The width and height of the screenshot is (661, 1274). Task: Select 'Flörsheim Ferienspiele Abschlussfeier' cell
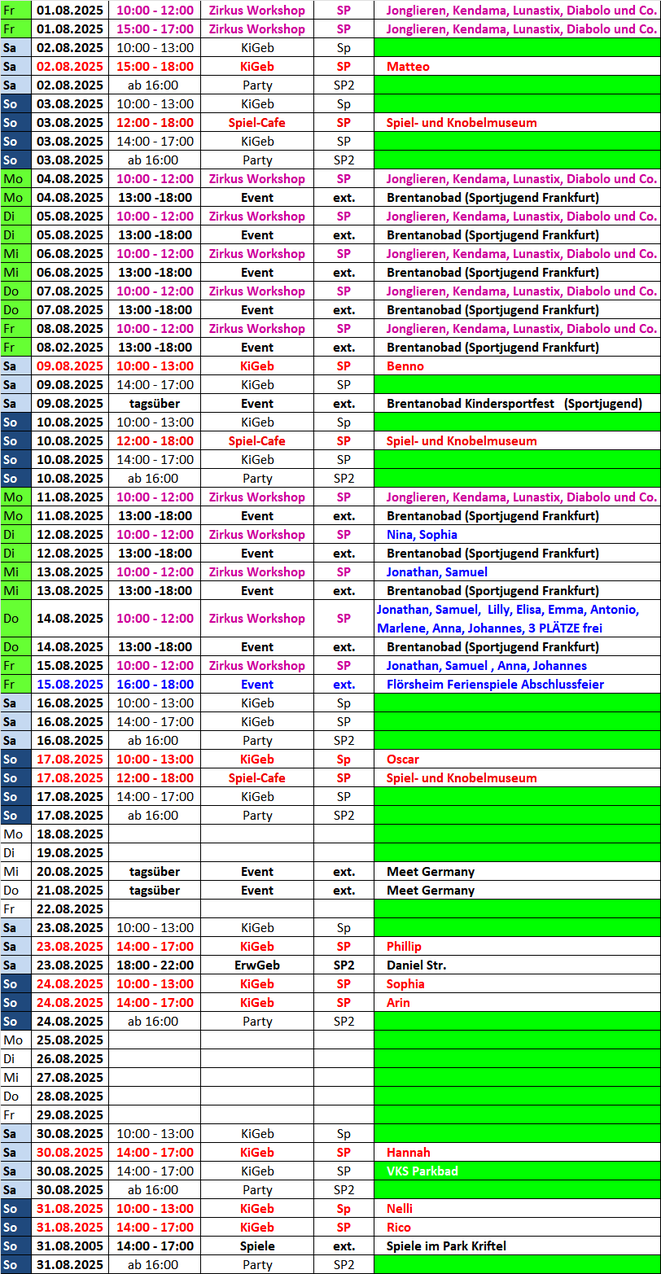coord(517,684)
